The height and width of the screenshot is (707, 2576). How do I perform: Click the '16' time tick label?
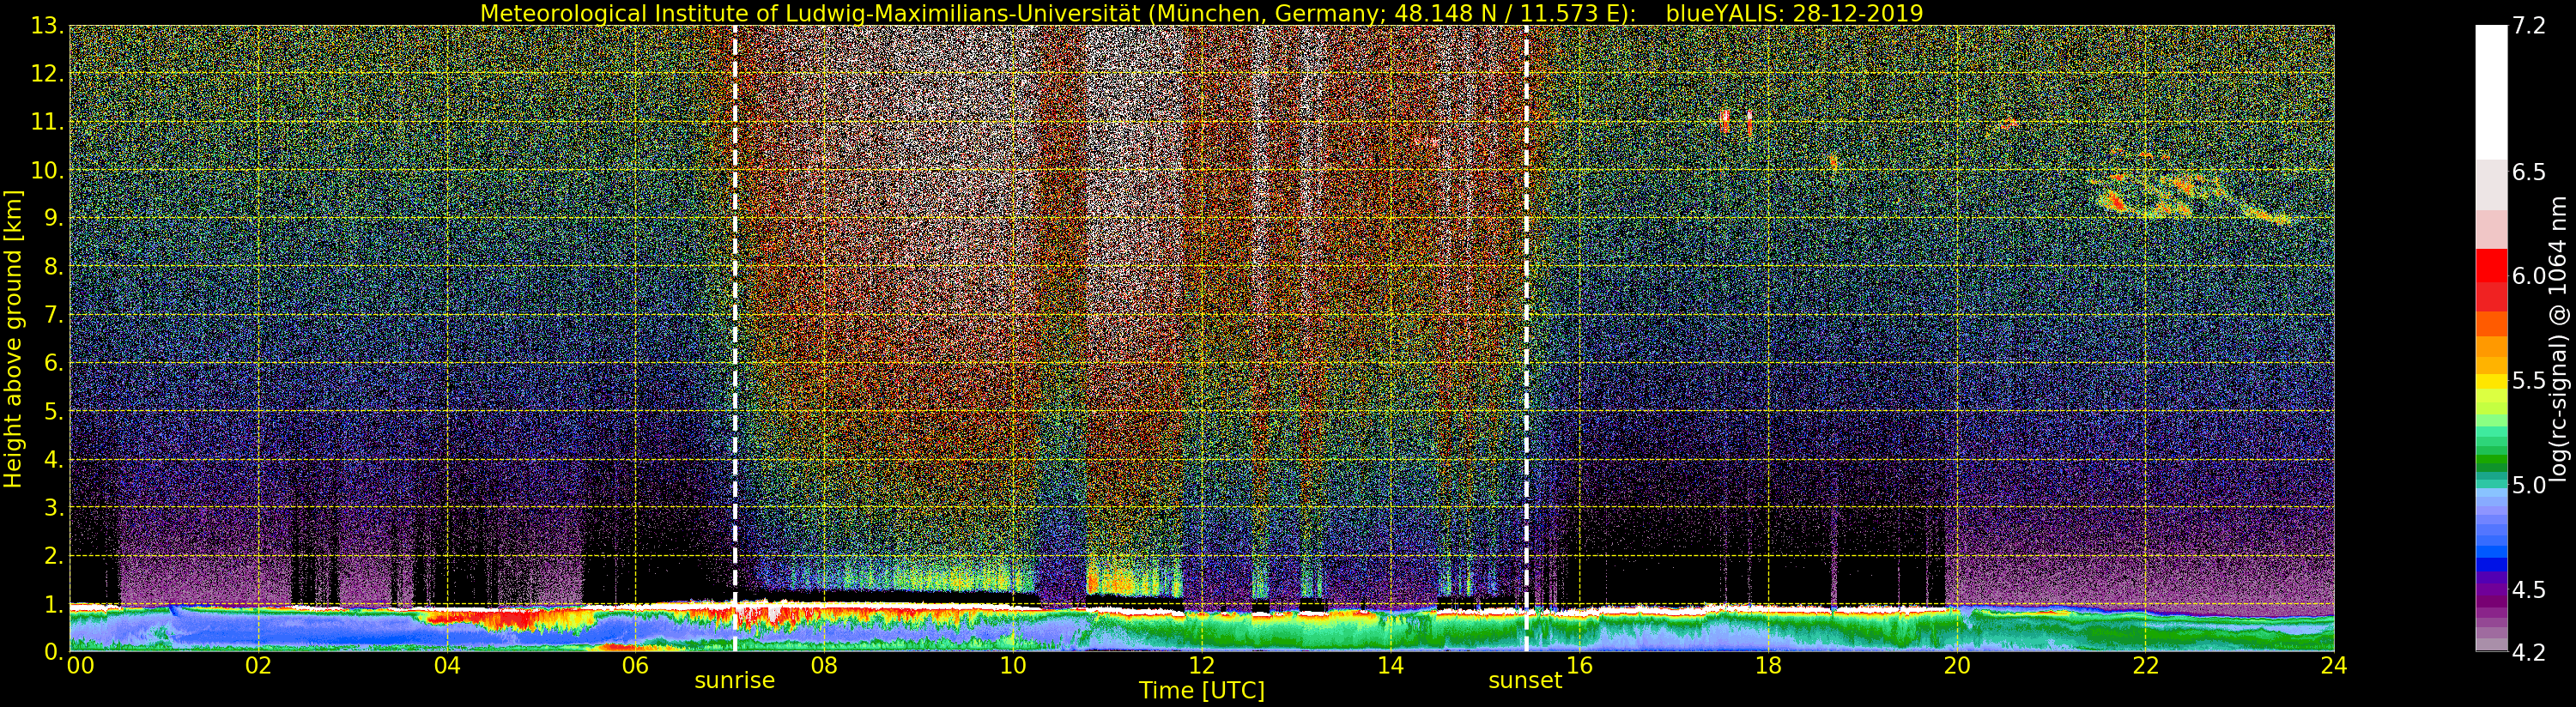point(1580,666)
